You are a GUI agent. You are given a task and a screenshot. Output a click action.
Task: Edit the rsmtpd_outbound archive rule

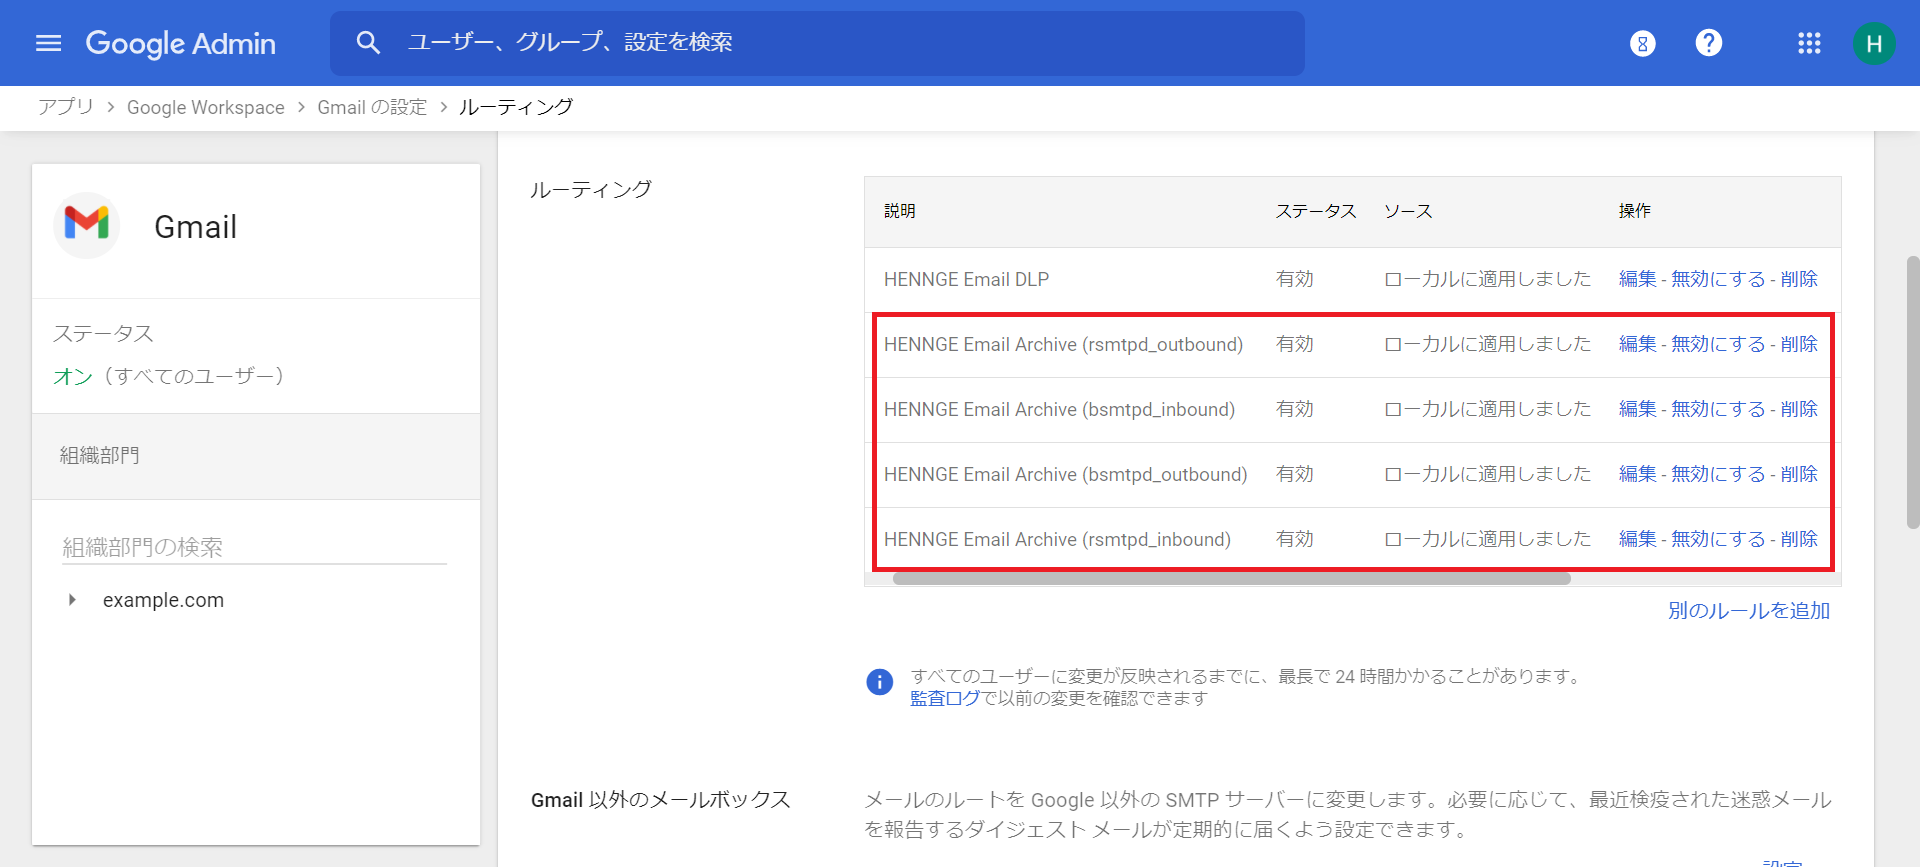click(1637, 344)
